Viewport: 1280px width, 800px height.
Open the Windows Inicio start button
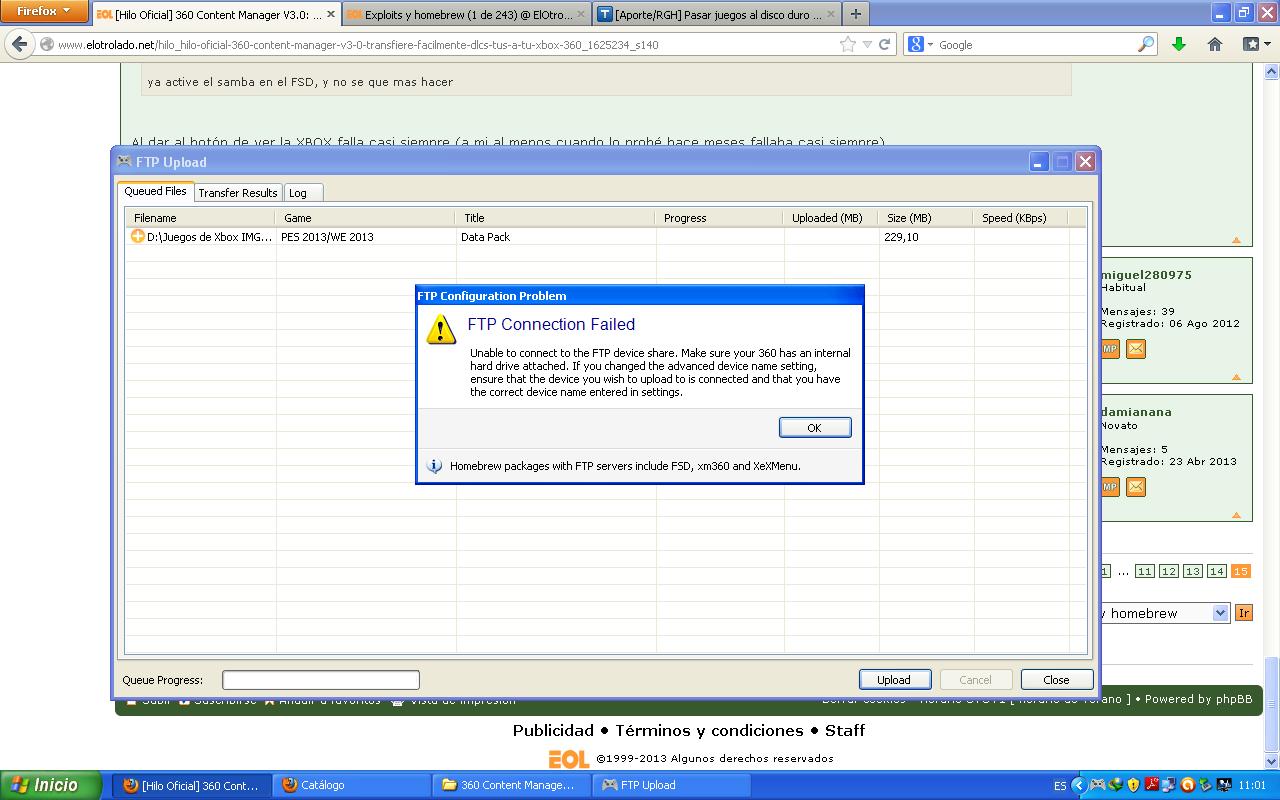pos(51,785)
